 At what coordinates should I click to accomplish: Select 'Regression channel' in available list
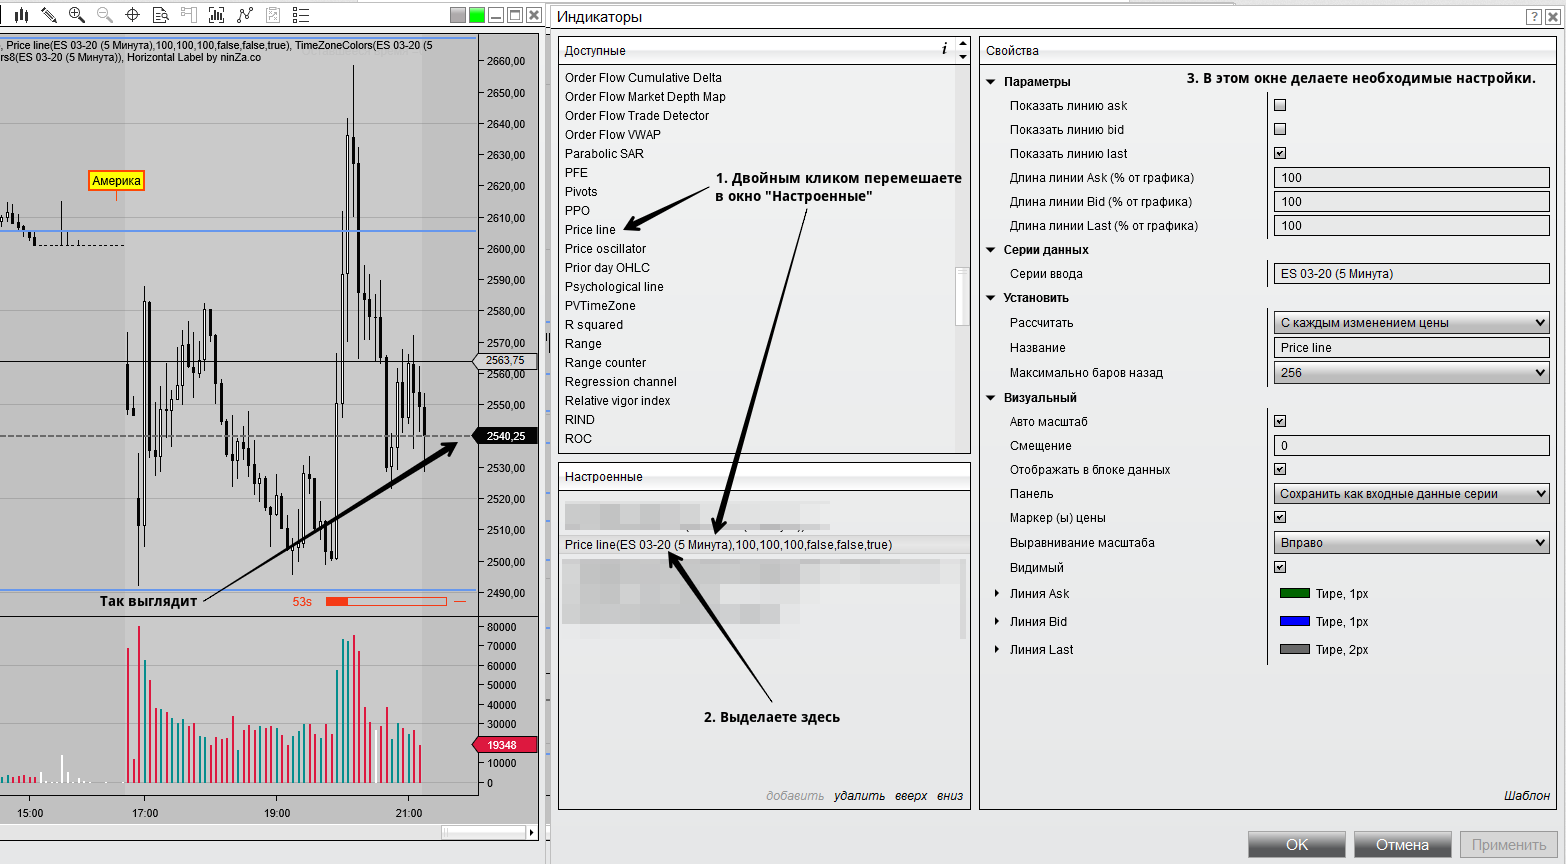[620, 382]
